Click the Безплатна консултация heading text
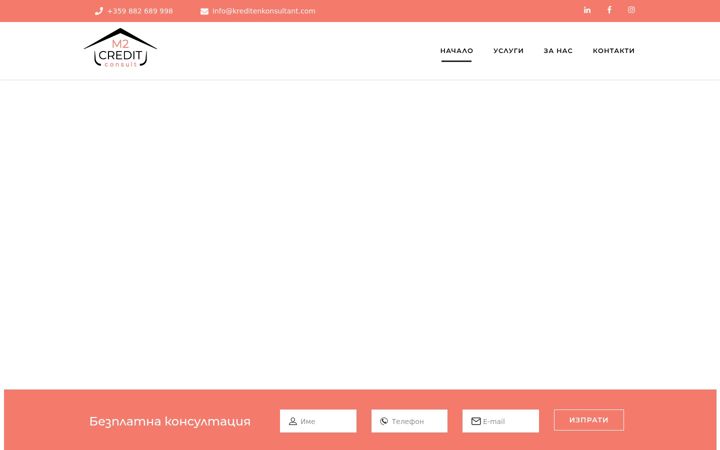Image resolution: width=720 pixels, height=450 pixels. pos(170,421)
